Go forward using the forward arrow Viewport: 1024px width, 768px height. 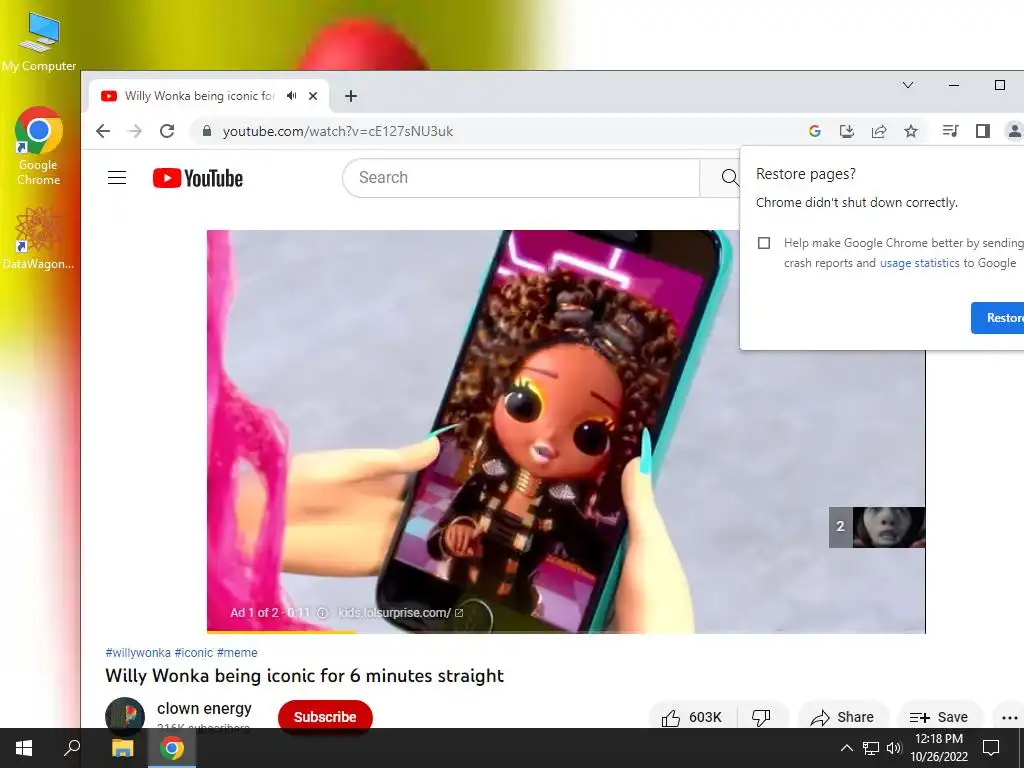[x=135, y=131]
